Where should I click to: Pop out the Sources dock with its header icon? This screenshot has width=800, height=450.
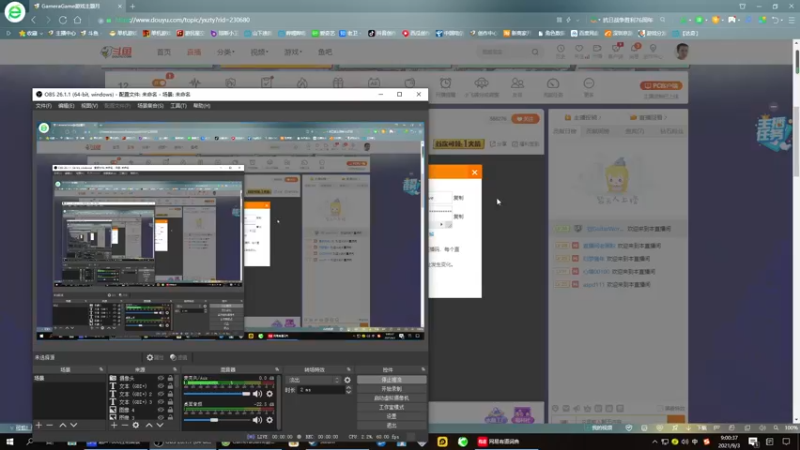175,369
